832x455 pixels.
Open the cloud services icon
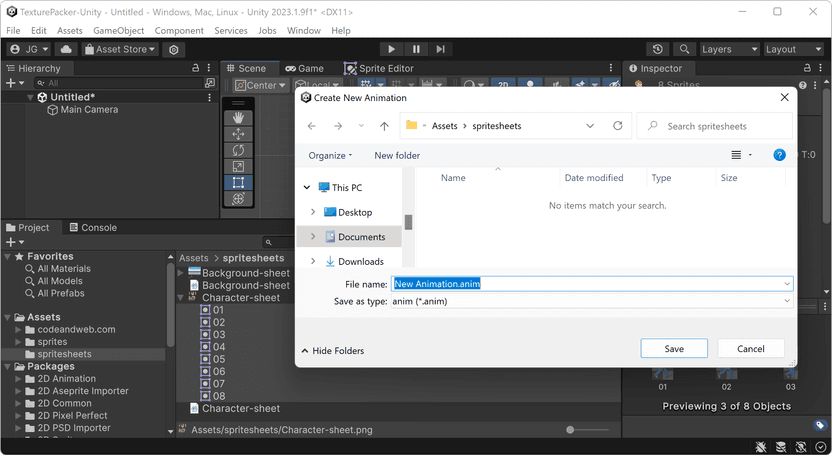click(66, 49)
